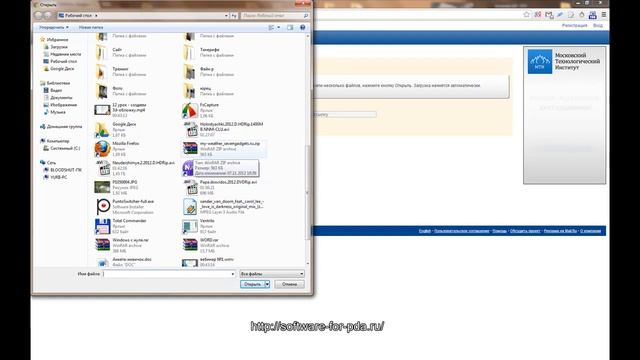
Task: Toggle the preview pane icon
Action: coord(290,27)
